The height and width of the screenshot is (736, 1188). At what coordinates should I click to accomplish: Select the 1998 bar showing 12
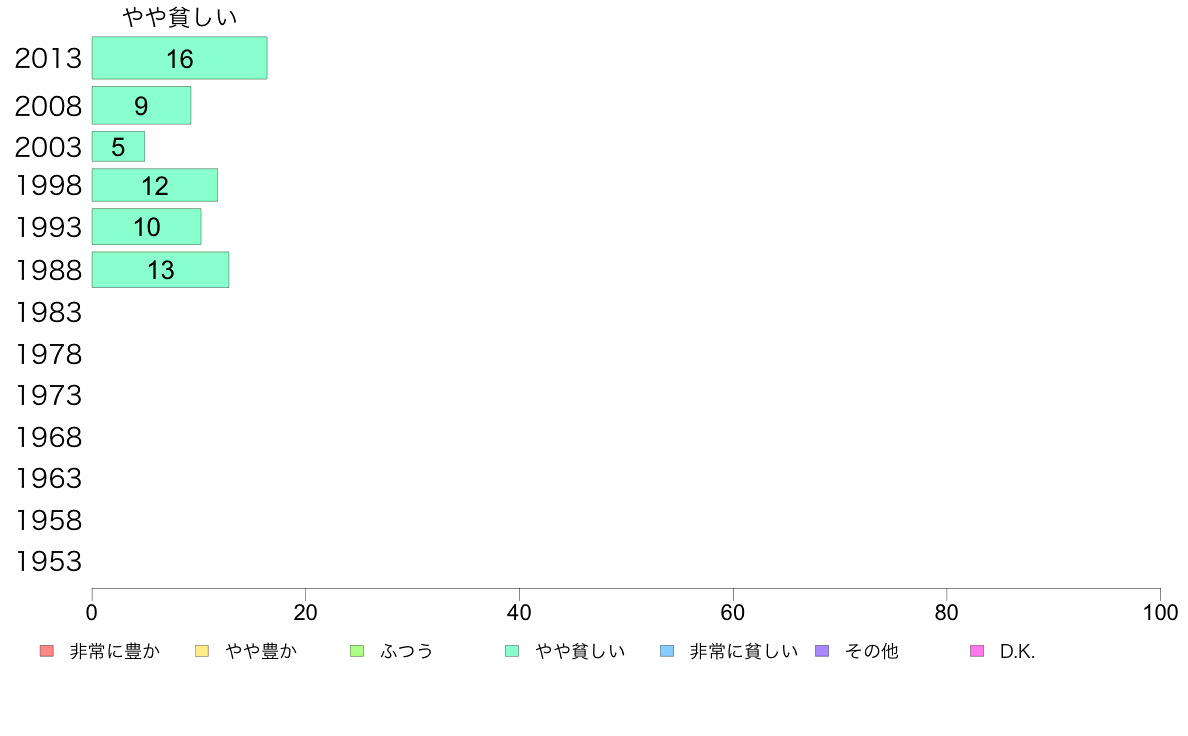tap(155, 185)
